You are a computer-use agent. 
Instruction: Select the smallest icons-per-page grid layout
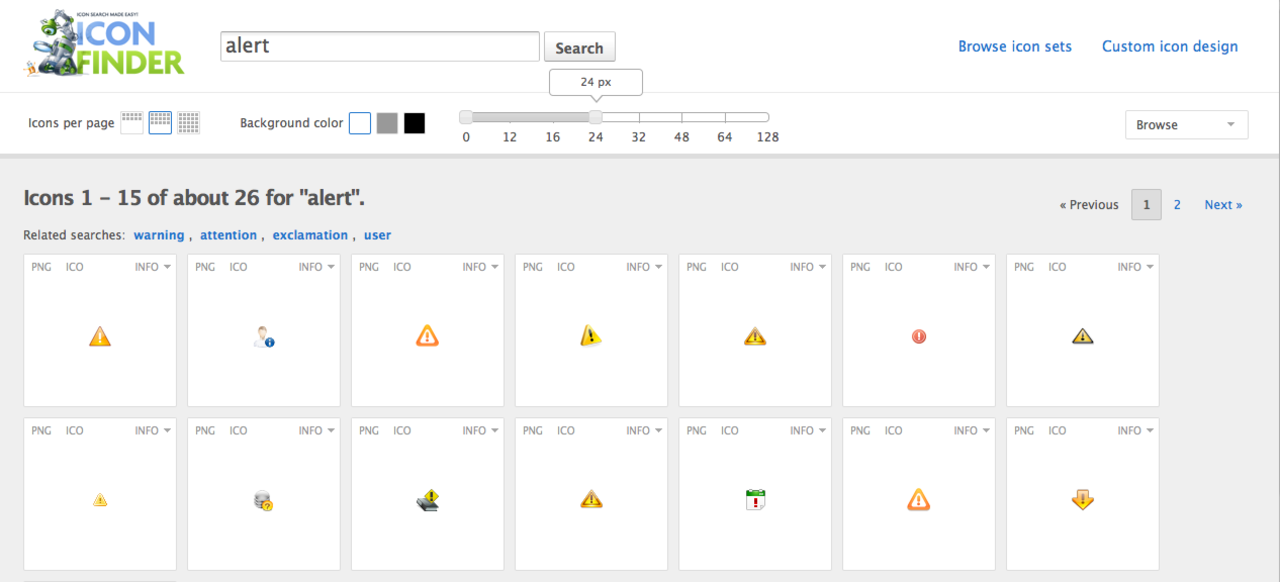131,122
